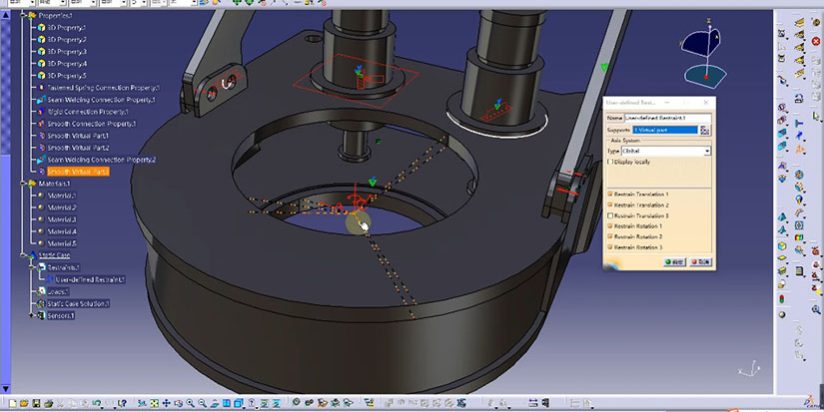Click the New document icon in bottom toolbar
The height and width of the screenshot is (412, 824).
pos(10,404)
